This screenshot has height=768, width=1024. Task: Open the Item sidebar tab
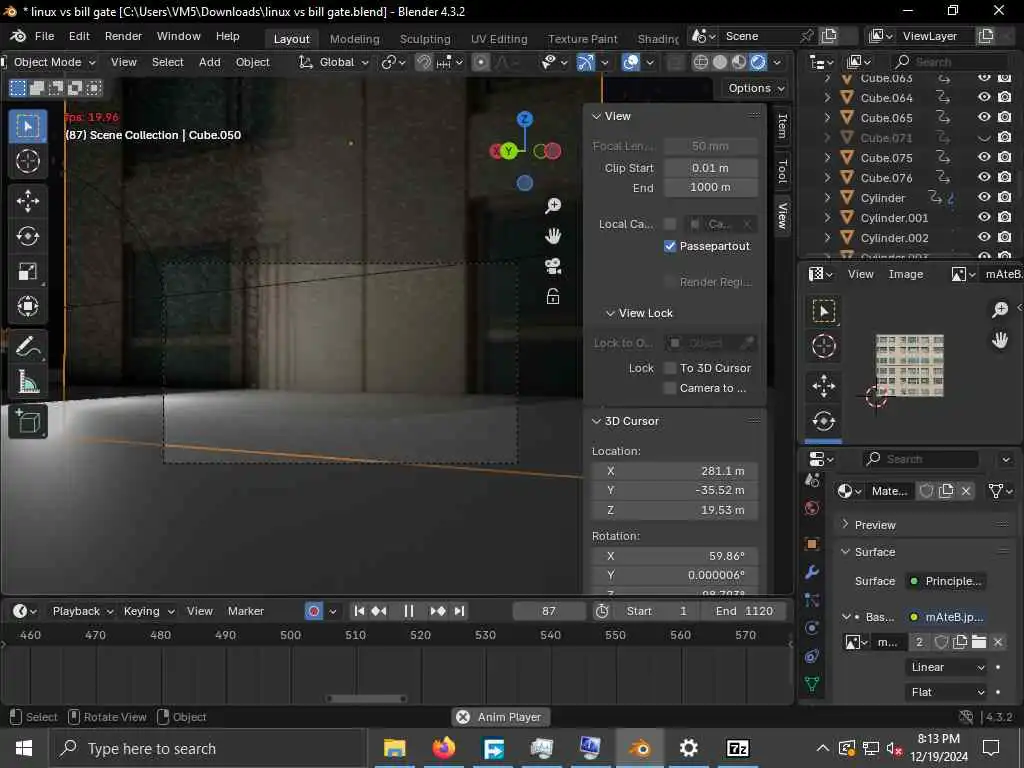[x=782, y=125]
